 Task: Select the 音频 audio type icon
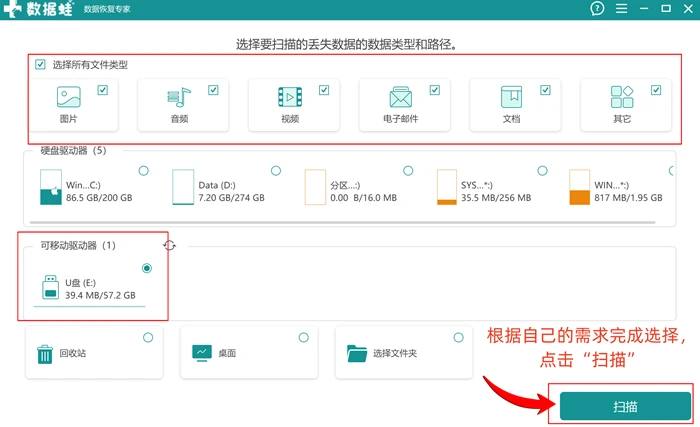click(x=179, y=97)
